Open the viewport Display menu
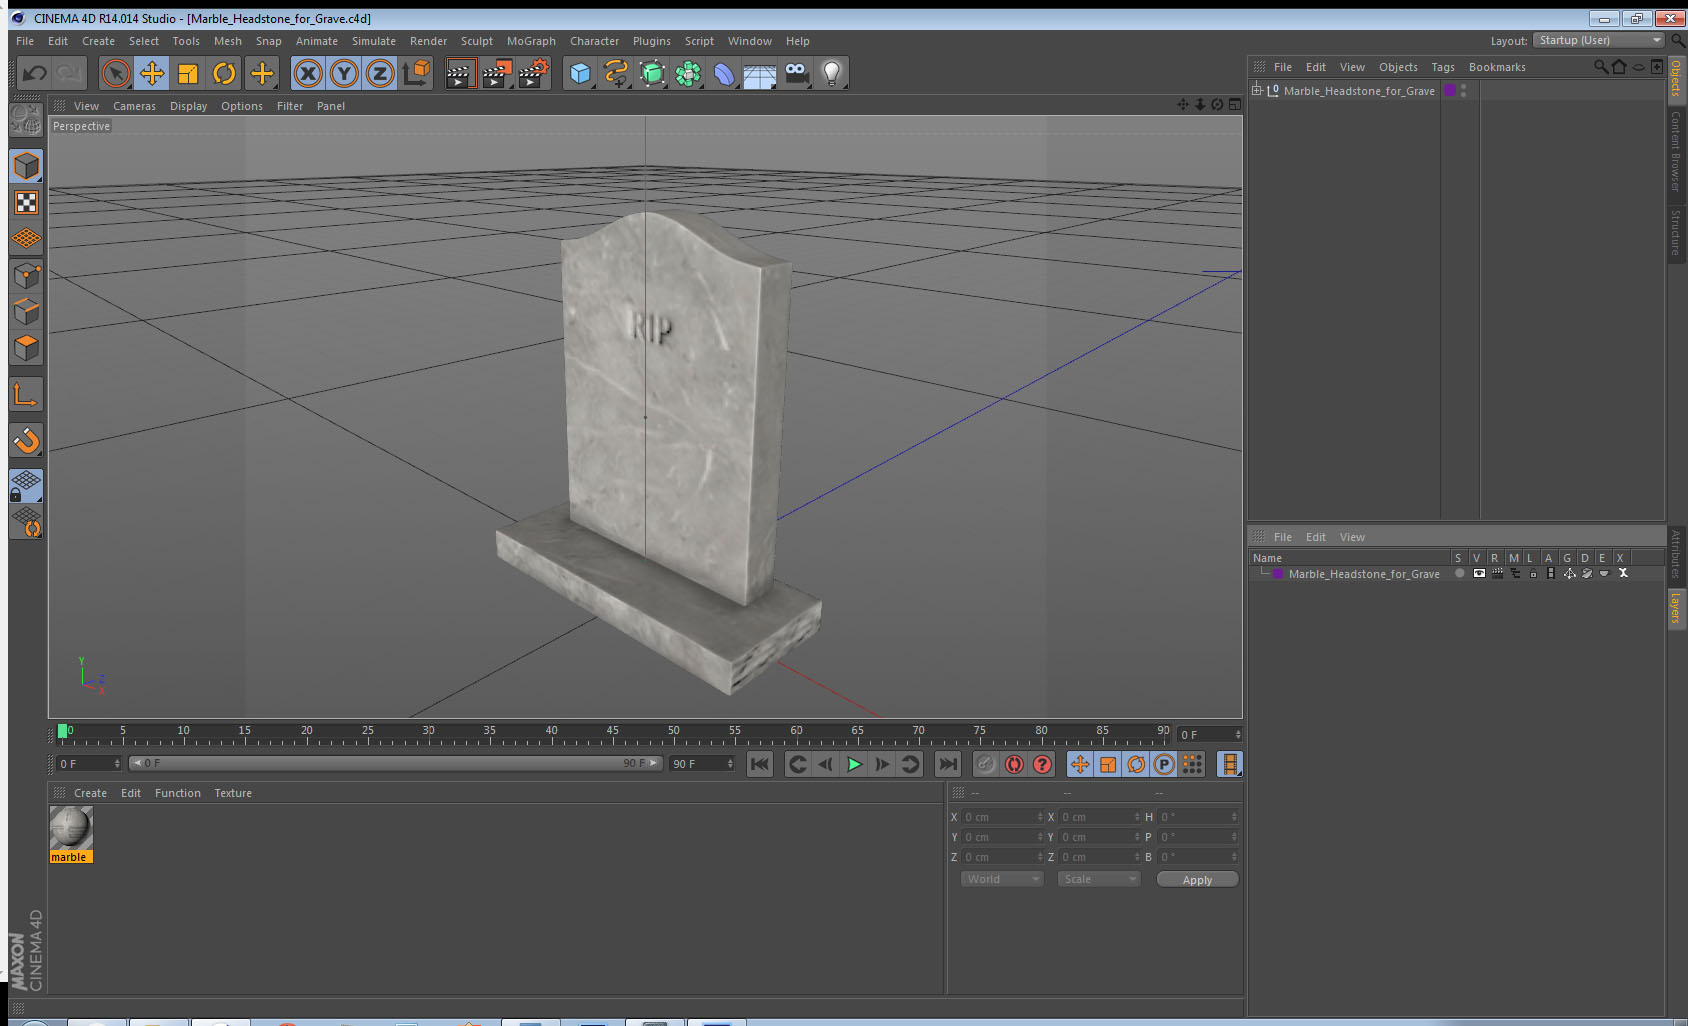The width and height of the screenshot is (1688, 1026). [188, 106]
